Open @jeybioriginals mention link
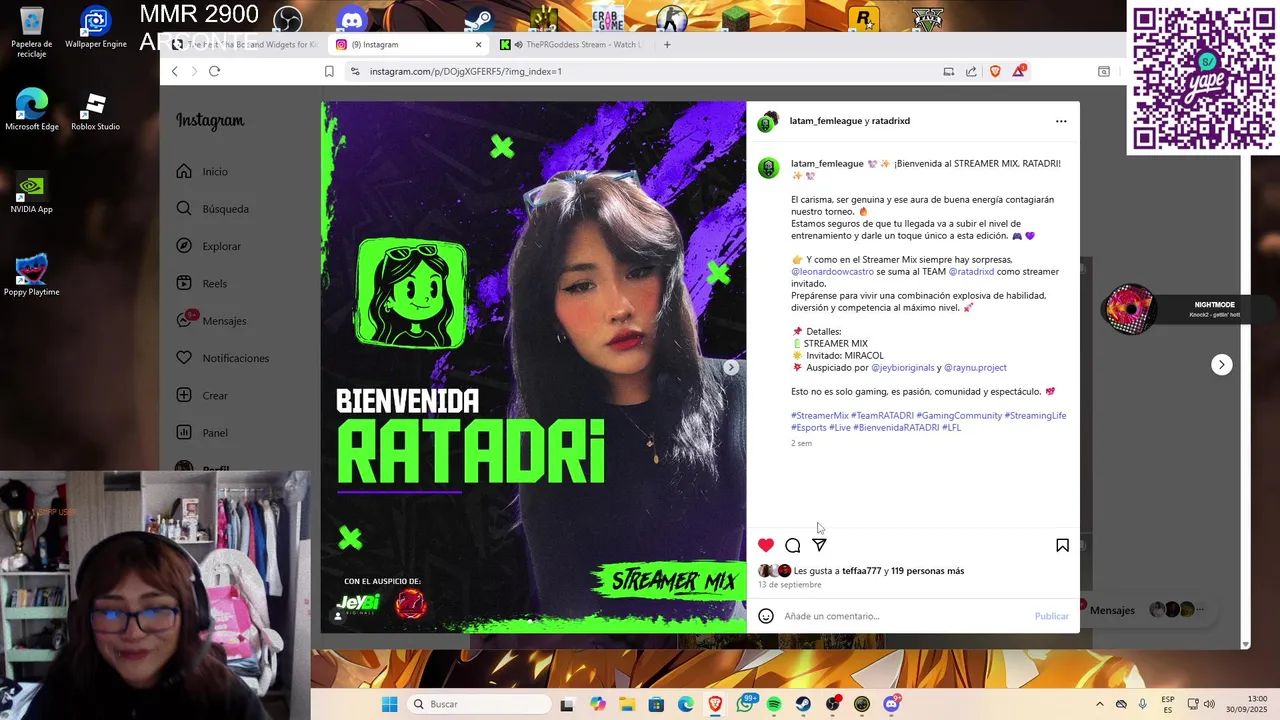This screenshot has width=1280, height=720. (x=903, y=367)
